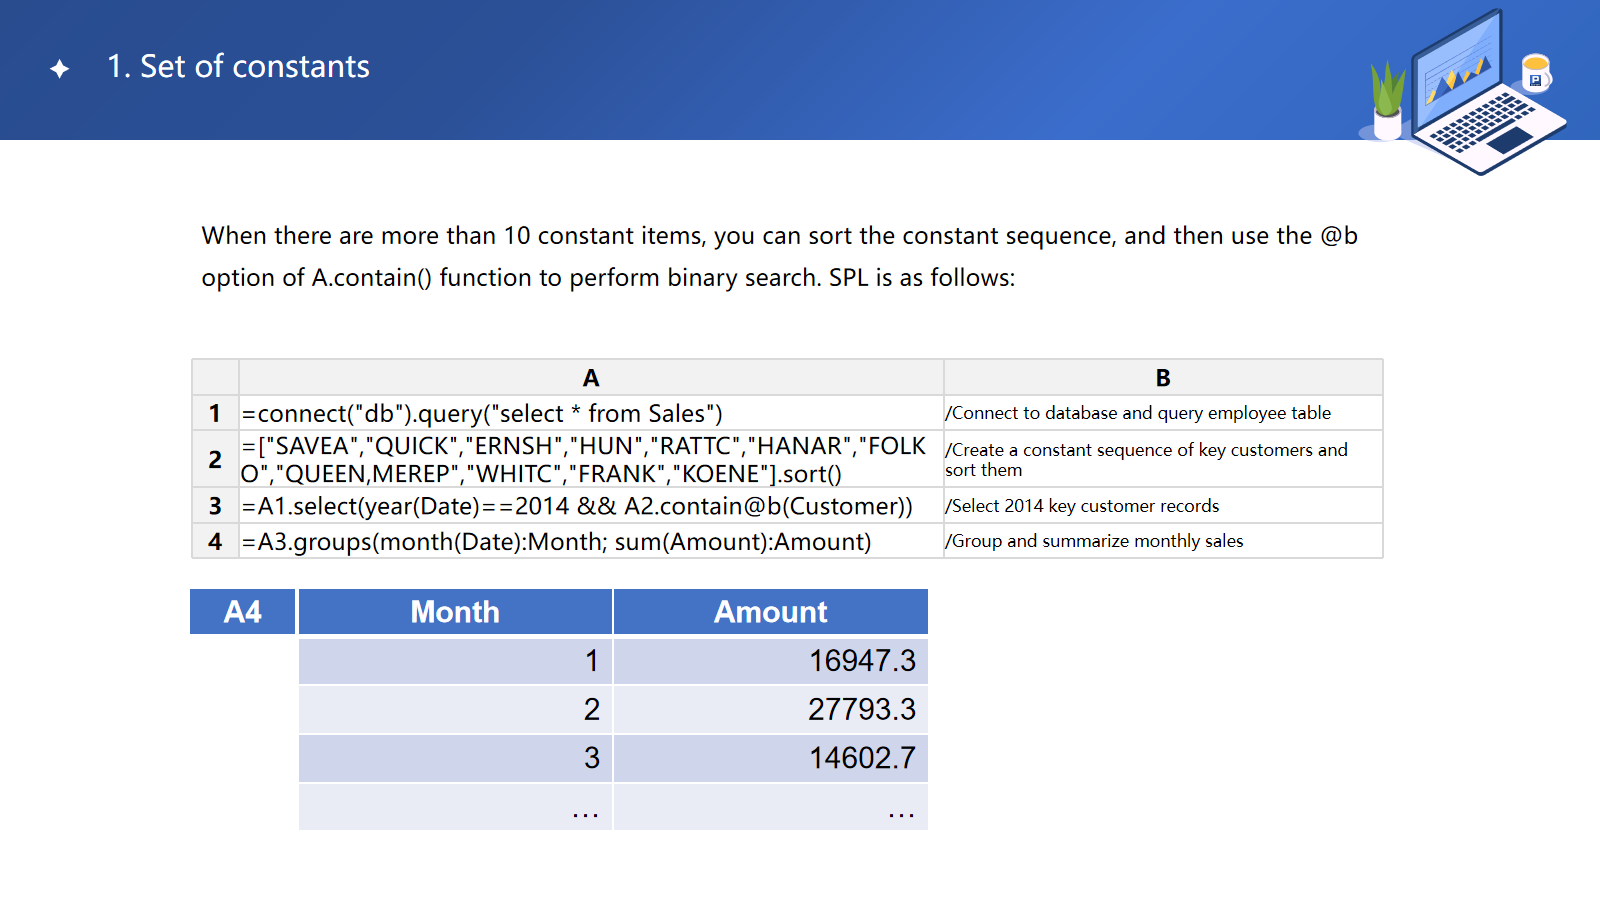The image size is (1600, 900).
Task: Click the yellow-lidded cup next to the laptop
Action: [1535, 73]
